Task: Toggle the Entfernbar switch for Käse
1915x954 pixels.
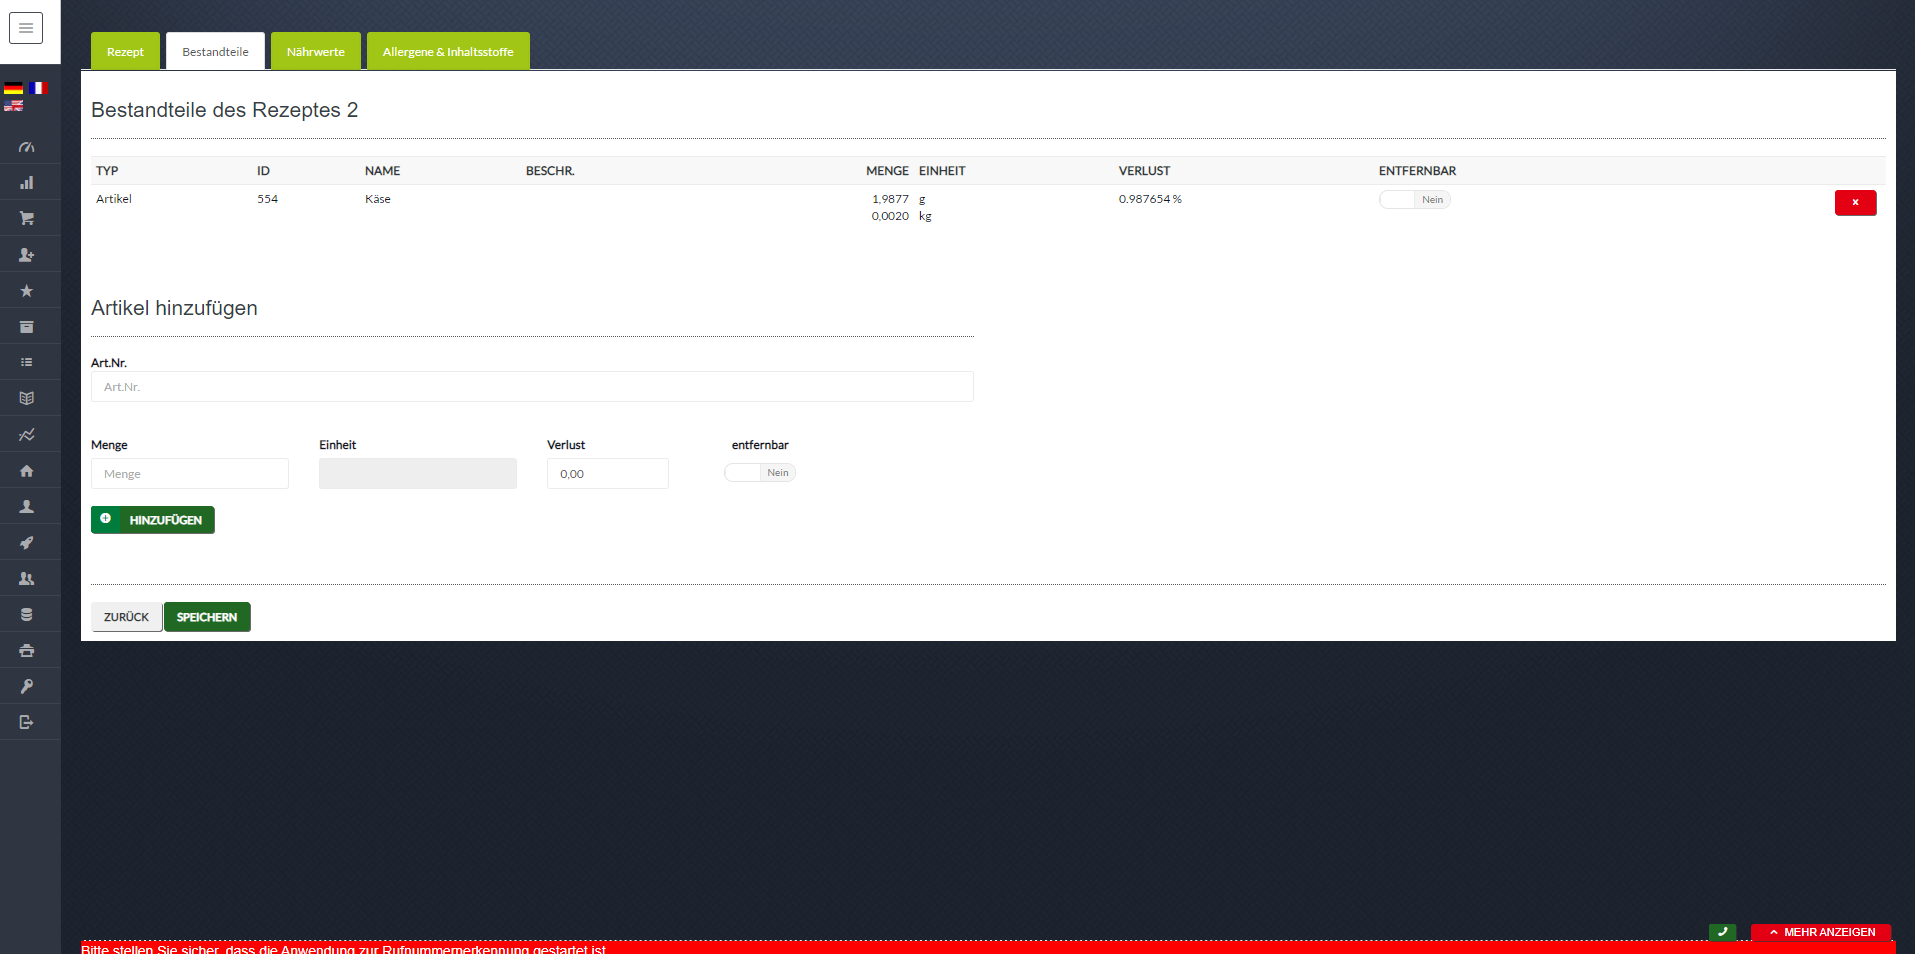Action: coord(1414,200)
